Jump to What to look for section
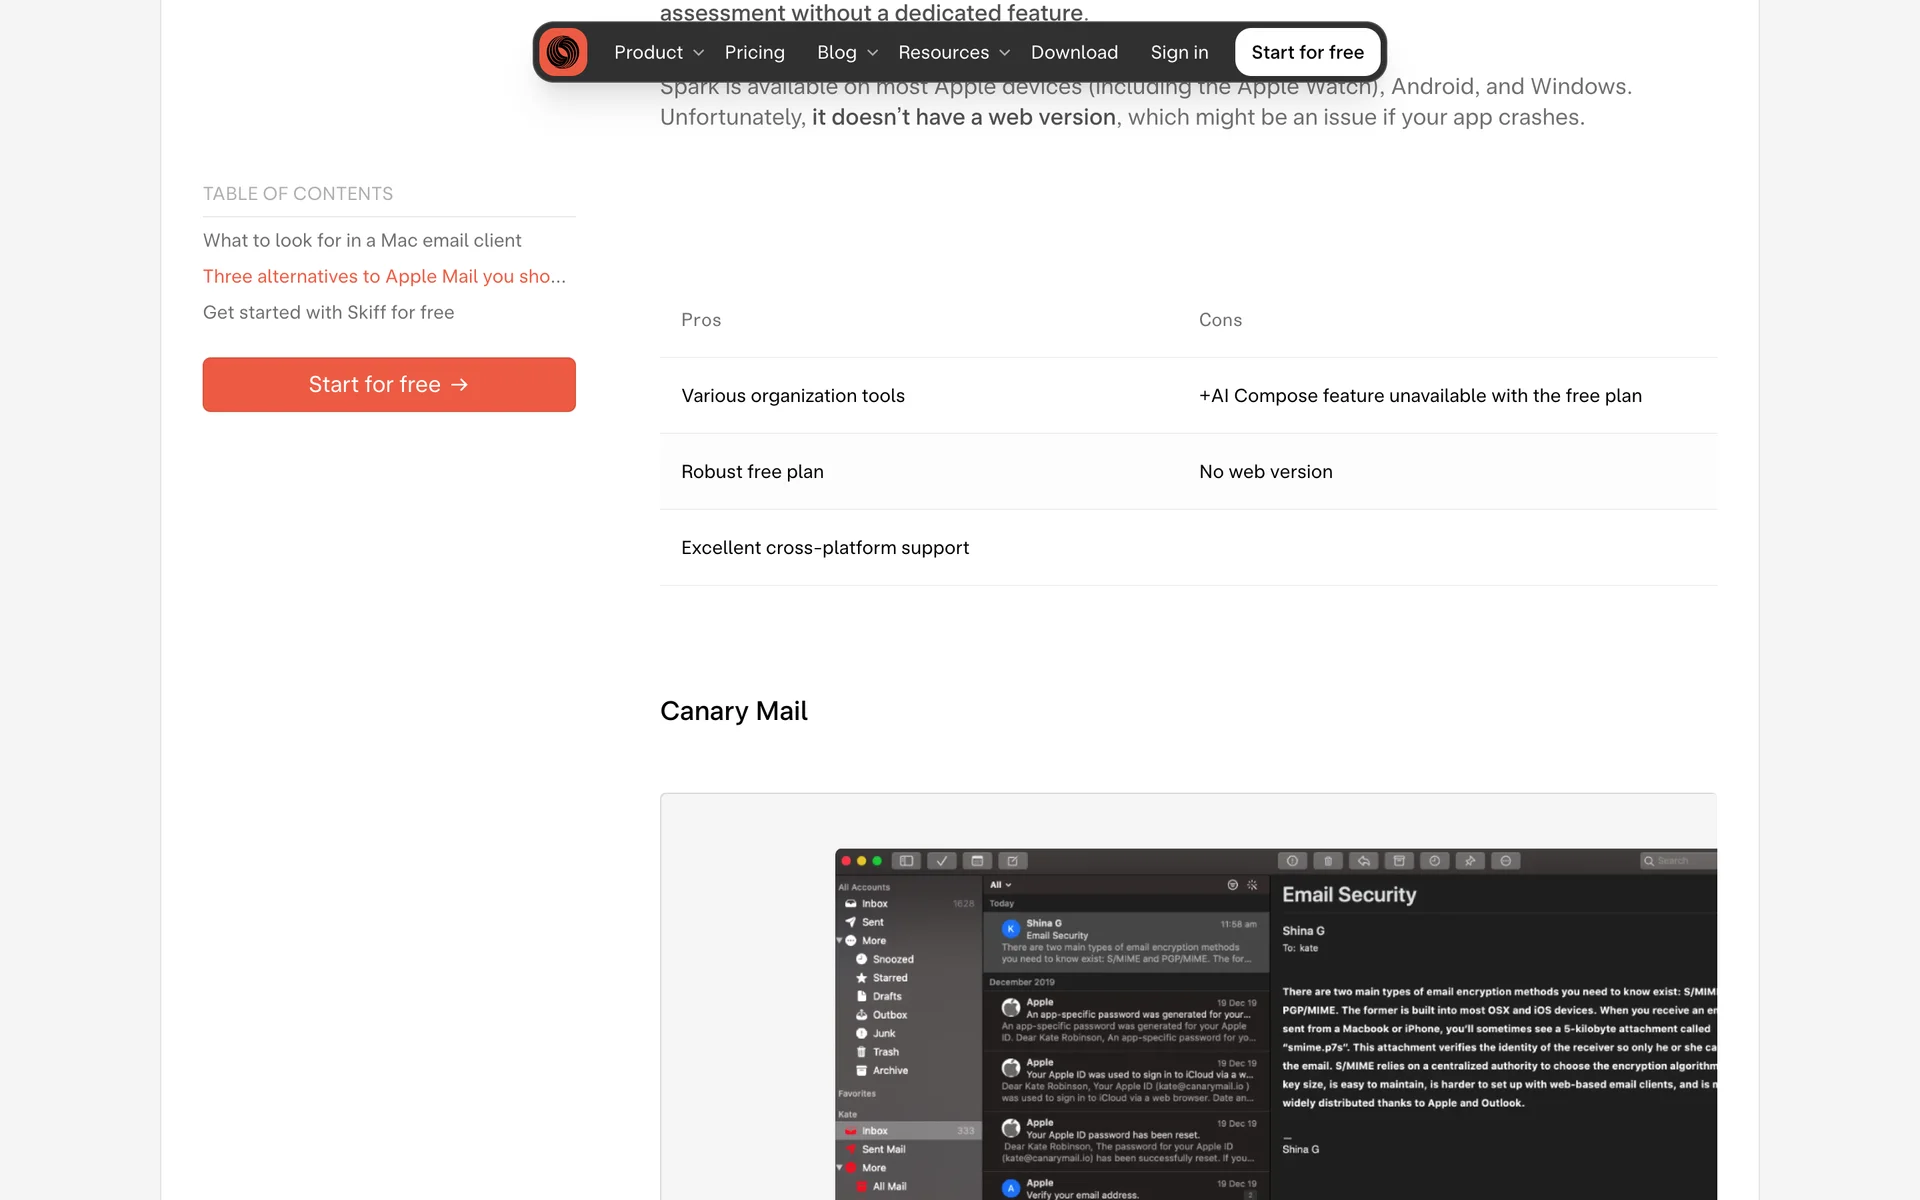The width and height of the screenshot is (1920, 1200). (362, 240)
